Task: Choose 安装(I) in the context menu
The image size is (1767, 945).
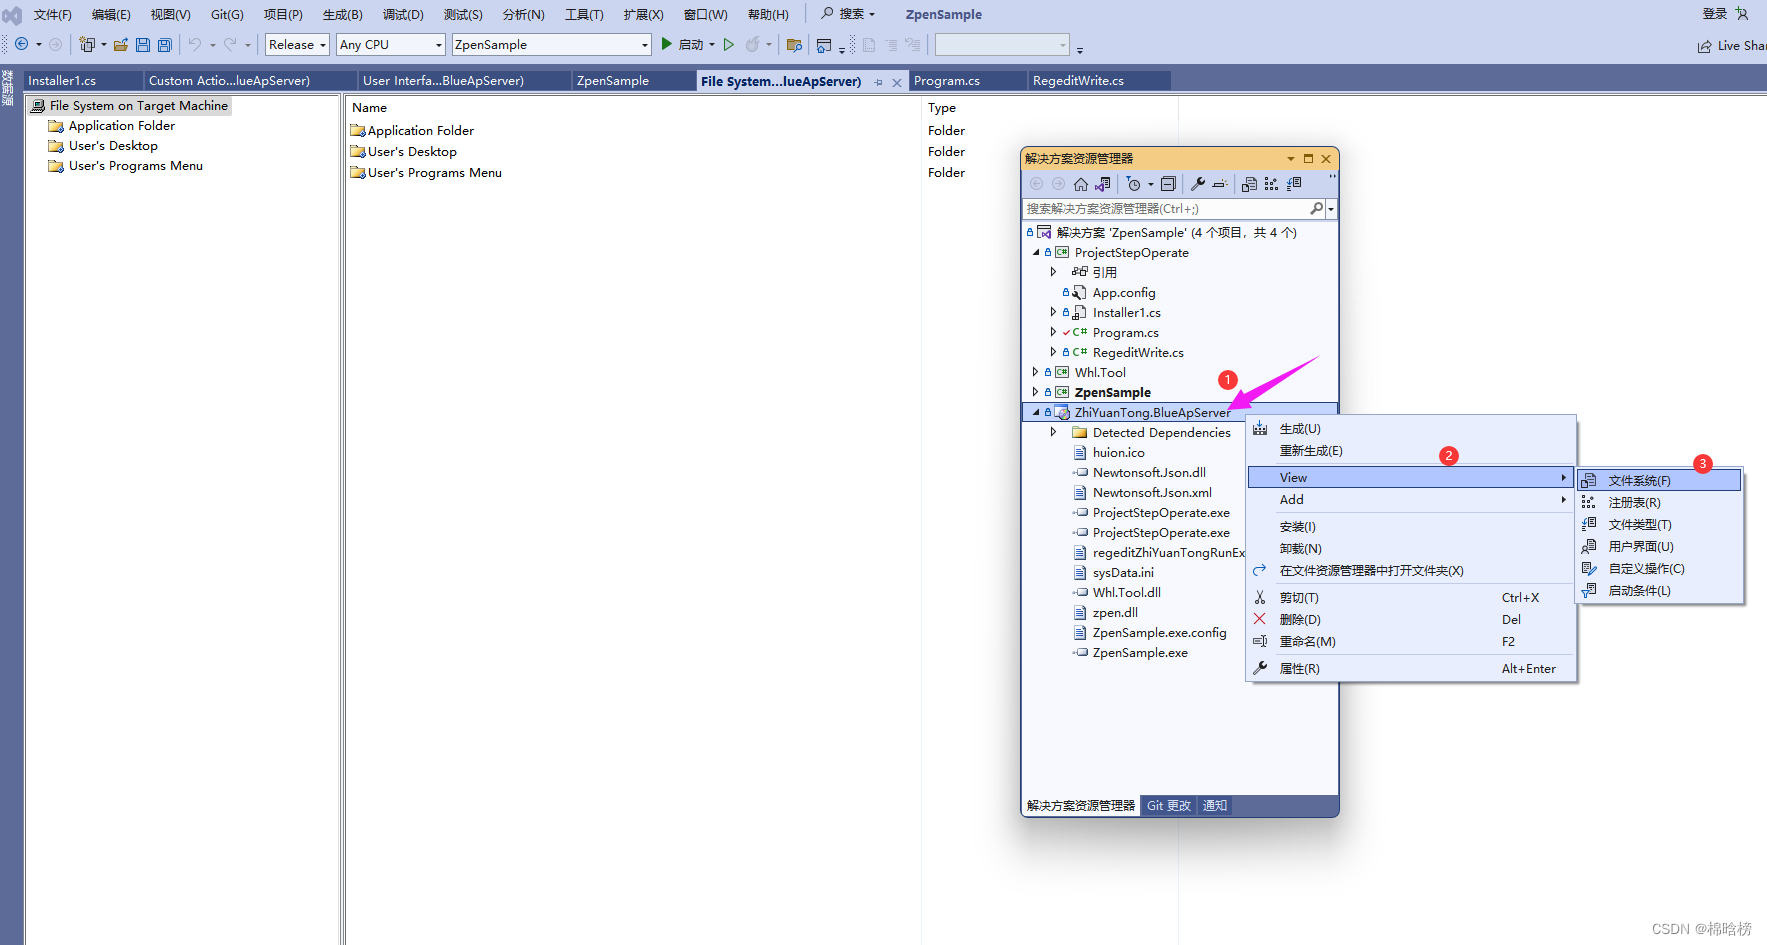Action: (1411, 526)
